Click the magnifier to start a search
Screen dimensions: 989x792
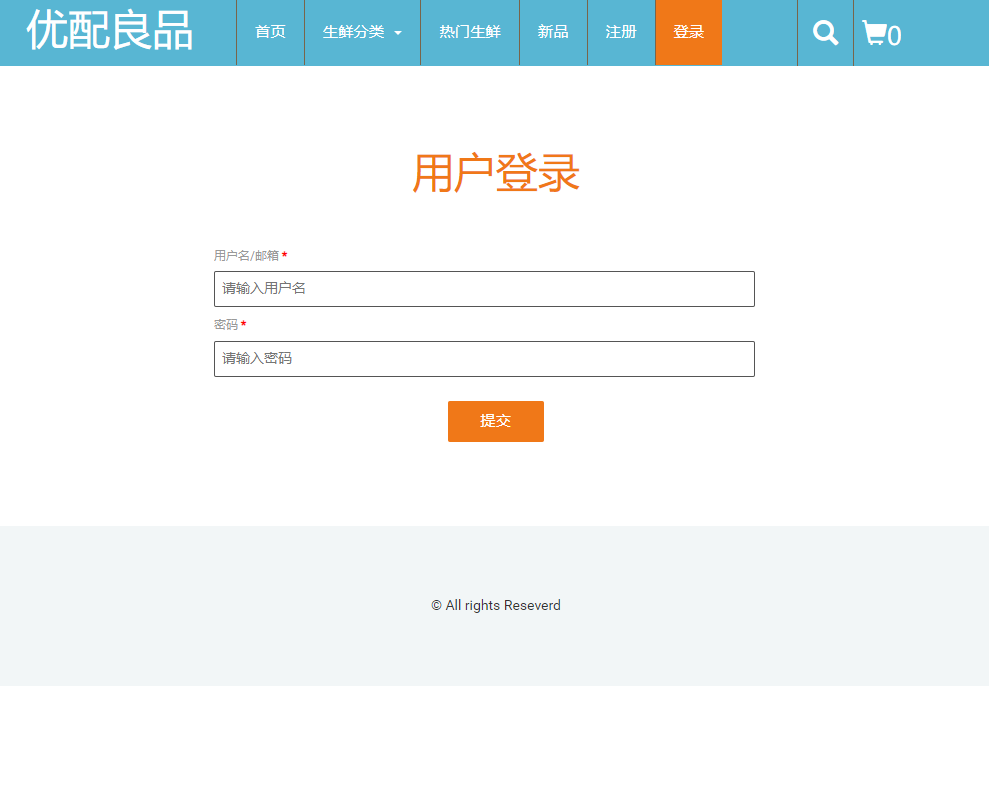[x=824, y=32]
